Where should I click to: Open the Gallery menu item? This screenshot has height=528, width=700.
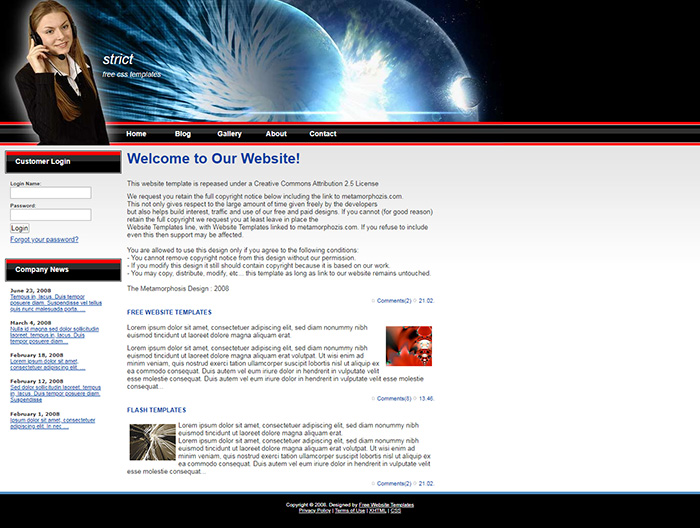click(229, 133)
